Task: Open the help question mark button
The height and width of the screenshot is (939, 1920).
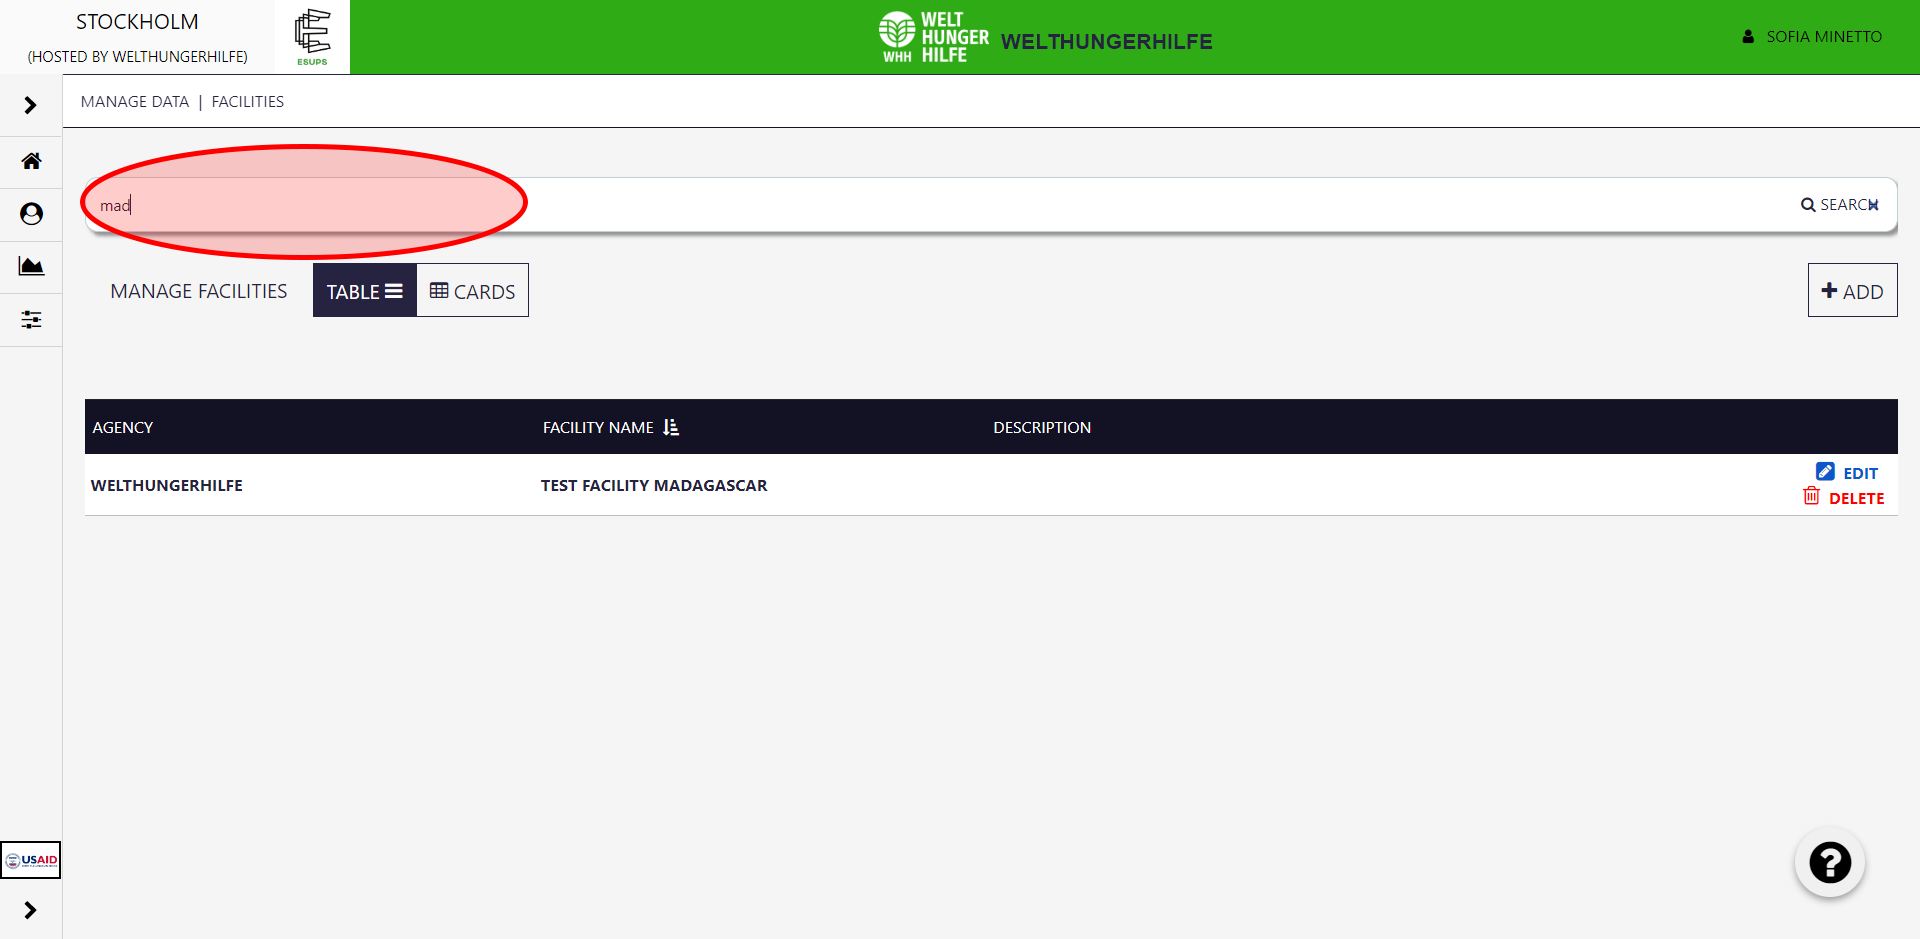Action: (1829, 863)
